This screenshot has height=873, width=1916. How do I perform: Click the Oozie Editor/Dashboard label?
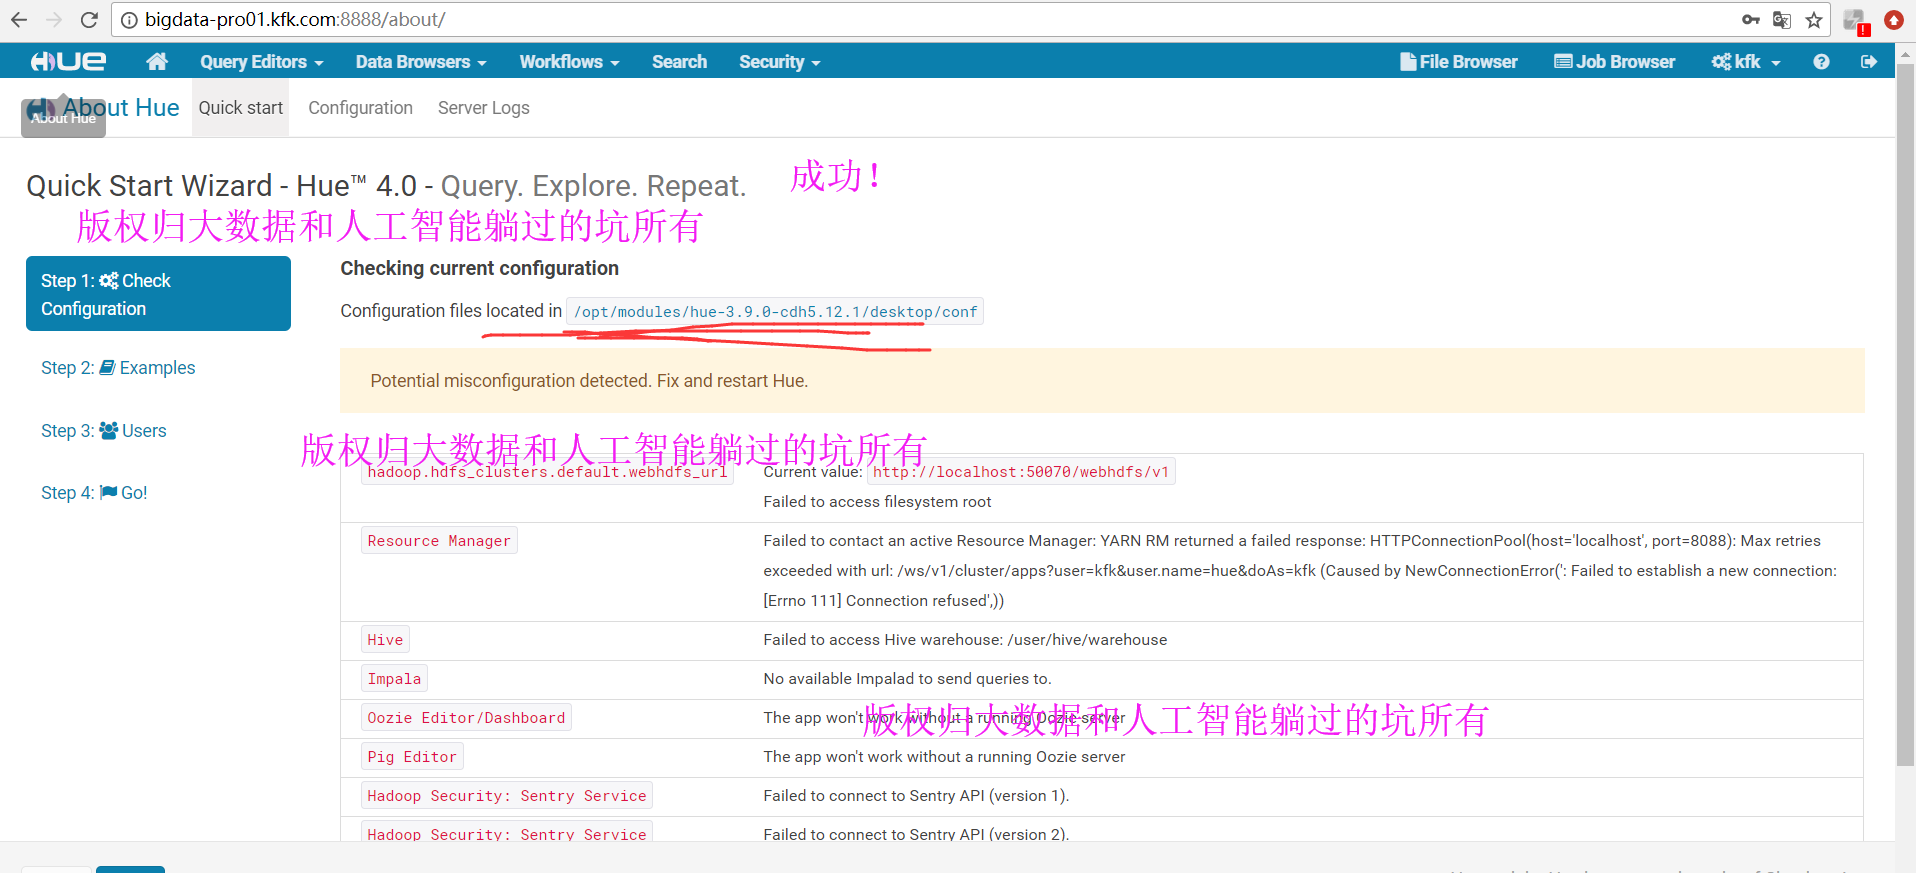pyautogui.click(x=466, y=718)
